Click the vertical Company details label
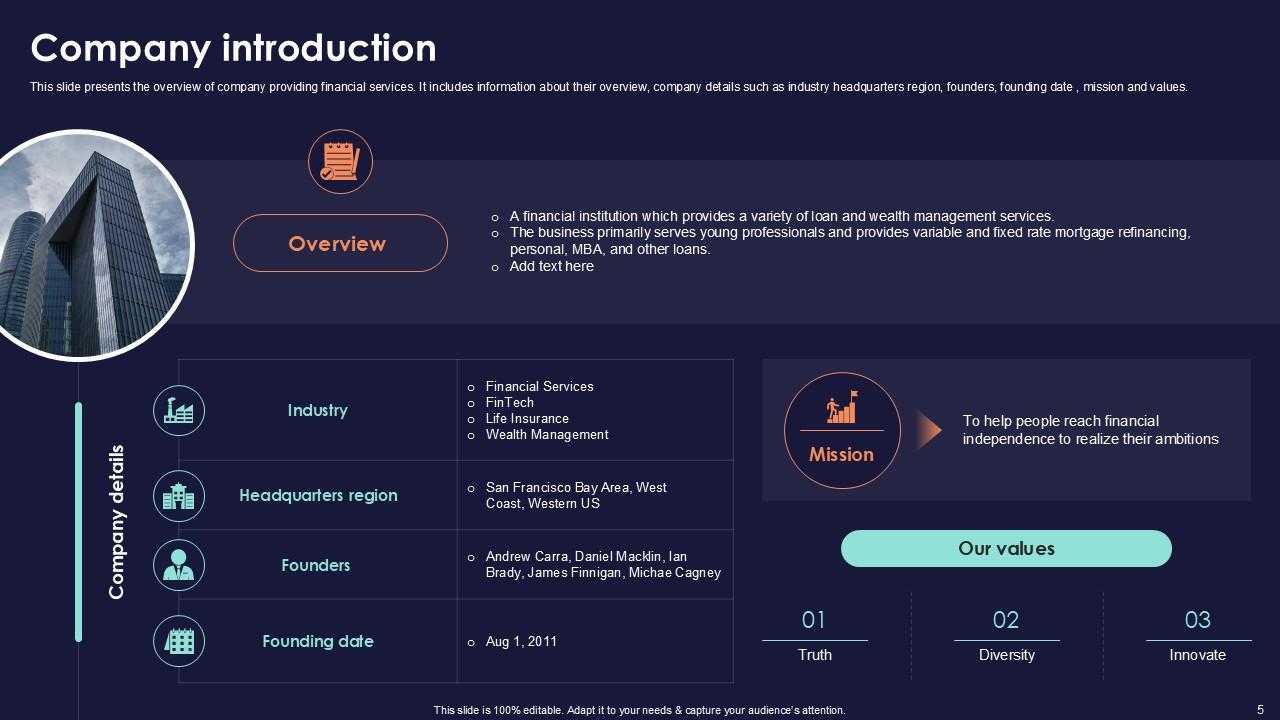Screen dimensions: 1280x720 click(x=117, y=522)
